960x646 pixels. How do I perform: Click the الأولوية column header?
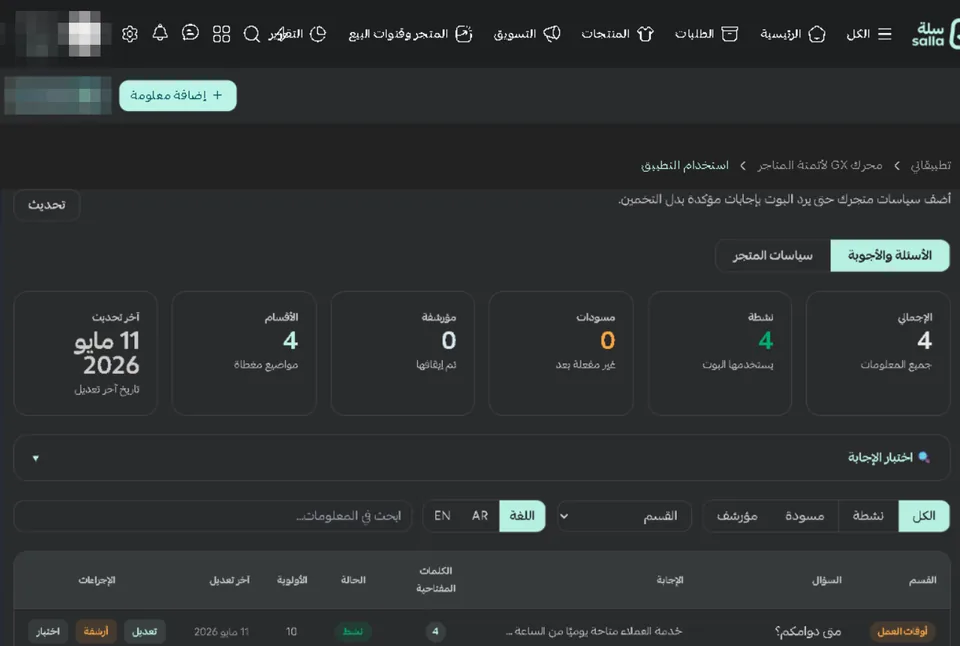point(292,580)
